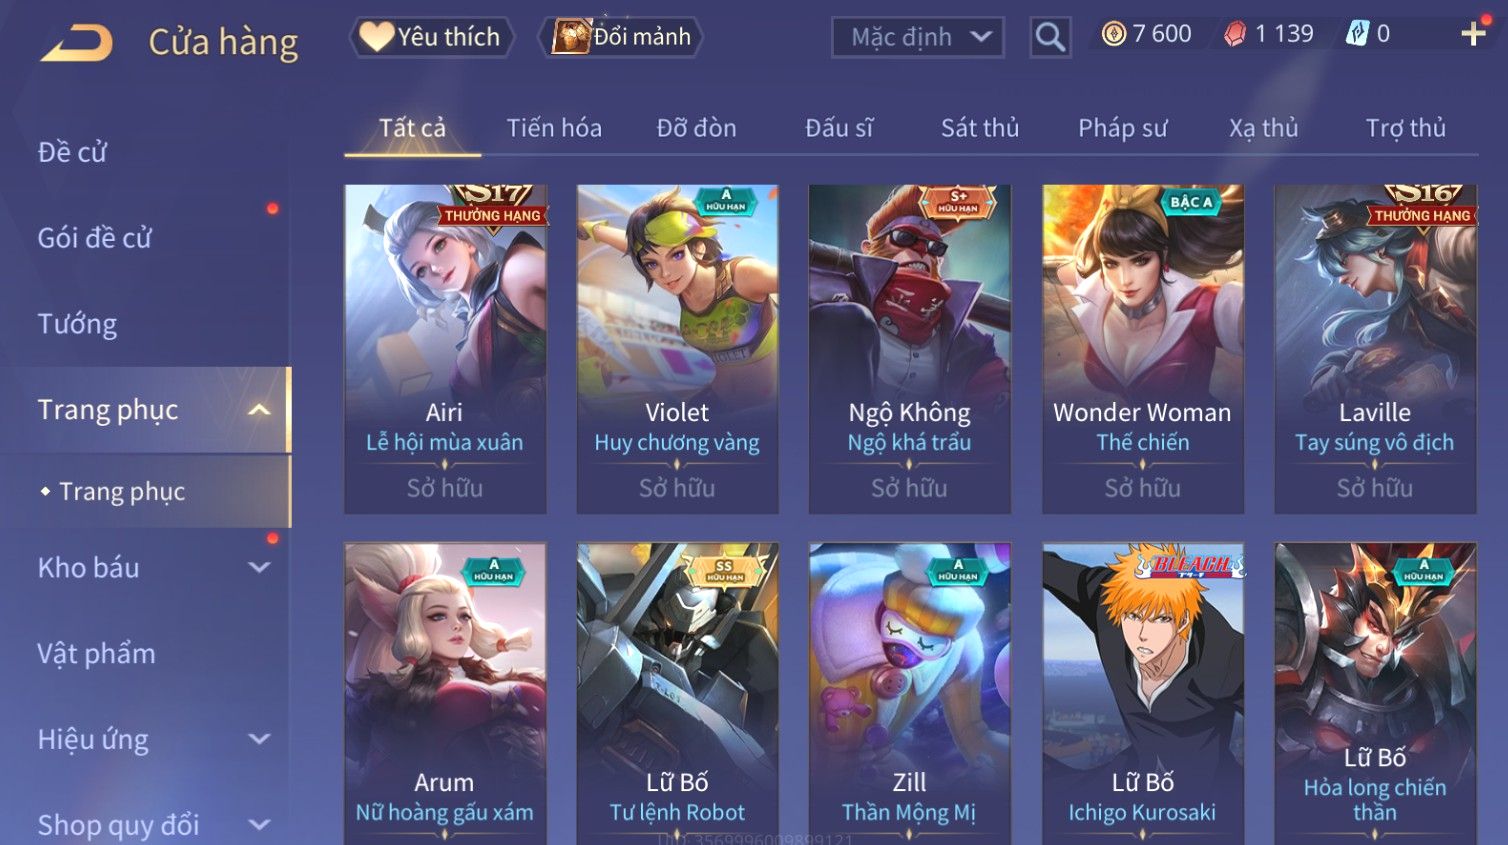Tap the red ruby currency icon
Image resolution: width=1508 pixels, height=845 pixels.
click(x=1235, y=35)
